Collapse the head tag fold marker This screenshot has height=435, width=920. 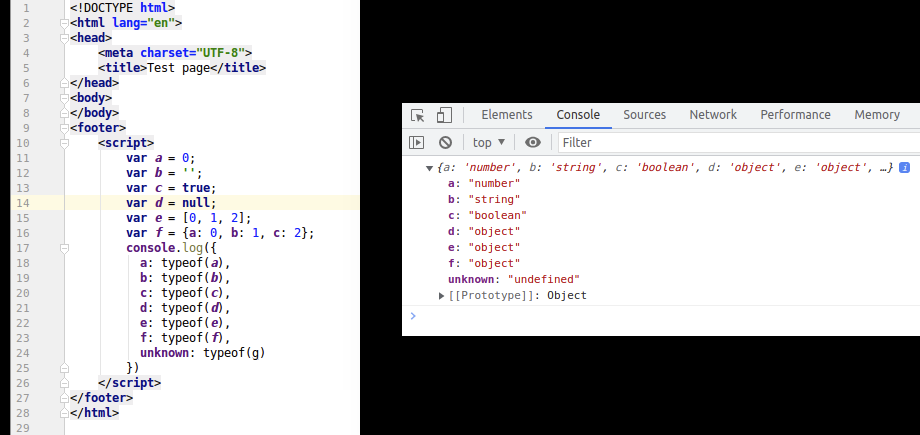pos(65,38)
